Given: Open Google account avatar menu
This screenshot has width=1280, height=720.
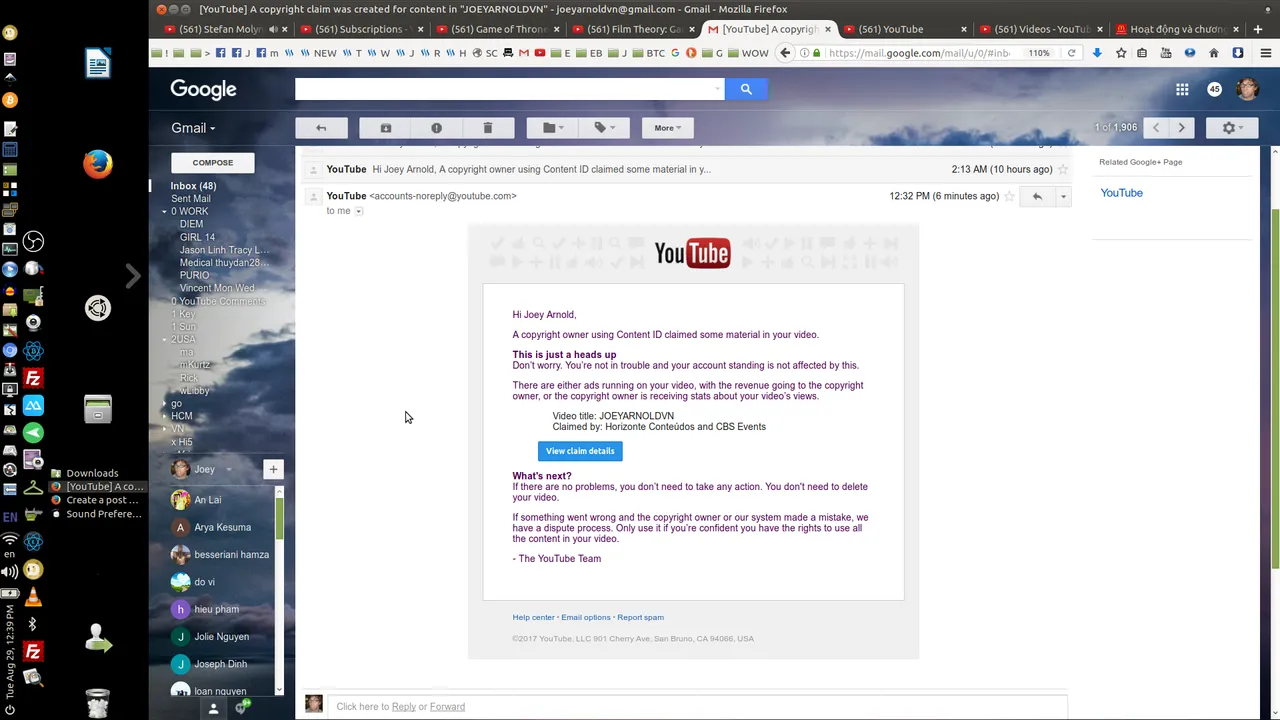Looking at the screenshot, I should tap(1247, 89).
